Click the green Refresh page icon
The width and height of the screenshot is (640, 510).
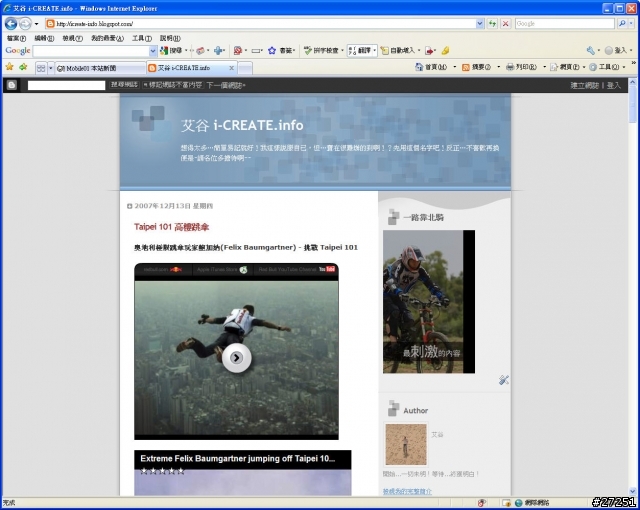[x=493, y=24]
